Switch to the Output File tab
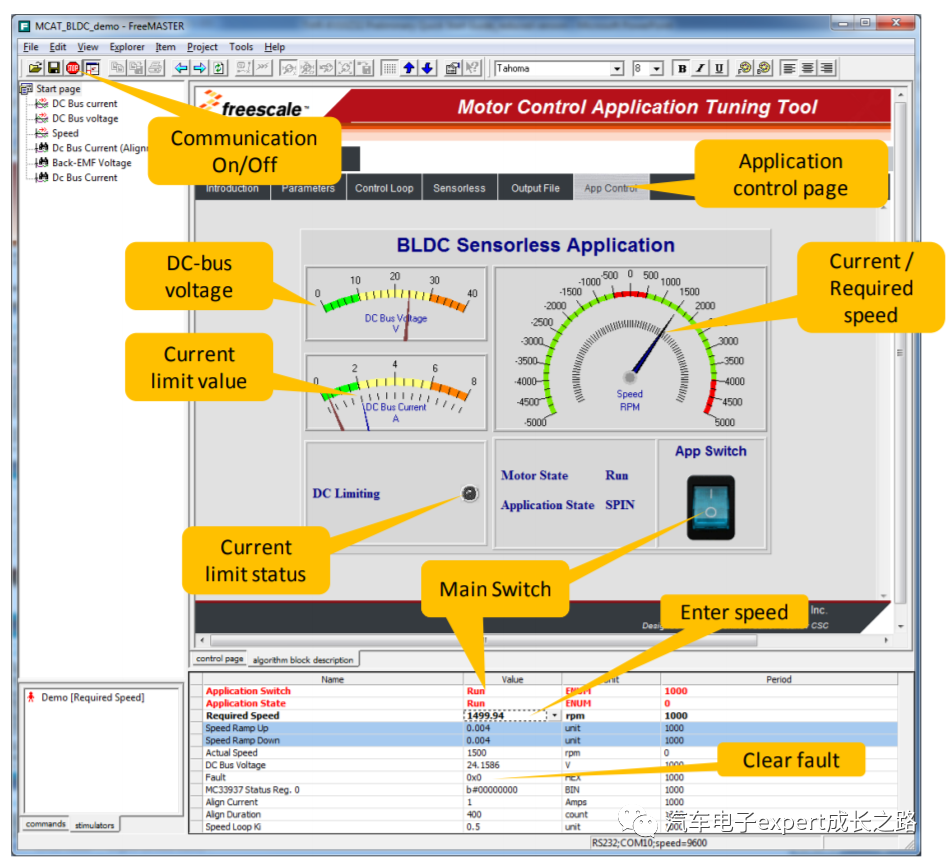The height and width of the screenshot is (865, 948). point(535,188)
